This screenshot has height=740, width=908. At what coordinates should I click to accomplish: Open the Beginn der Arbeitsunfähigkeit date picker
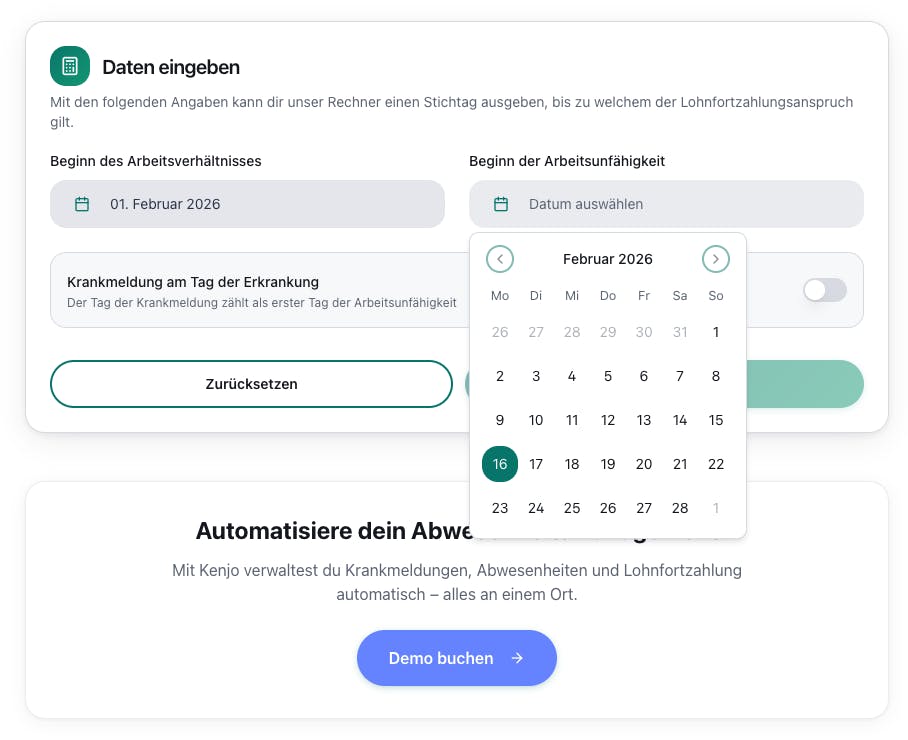pyautogui.click(x=666, y=204)
